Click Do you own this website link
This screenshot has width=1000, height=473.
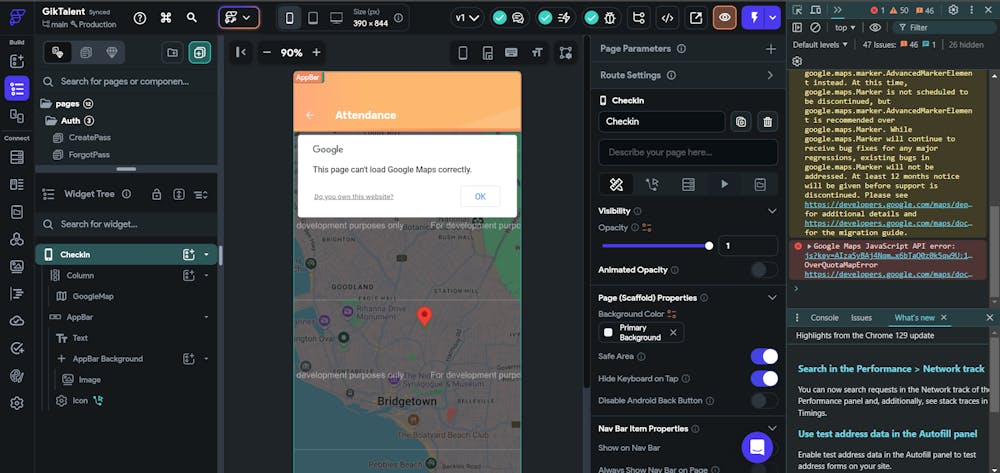pos(354,196)
